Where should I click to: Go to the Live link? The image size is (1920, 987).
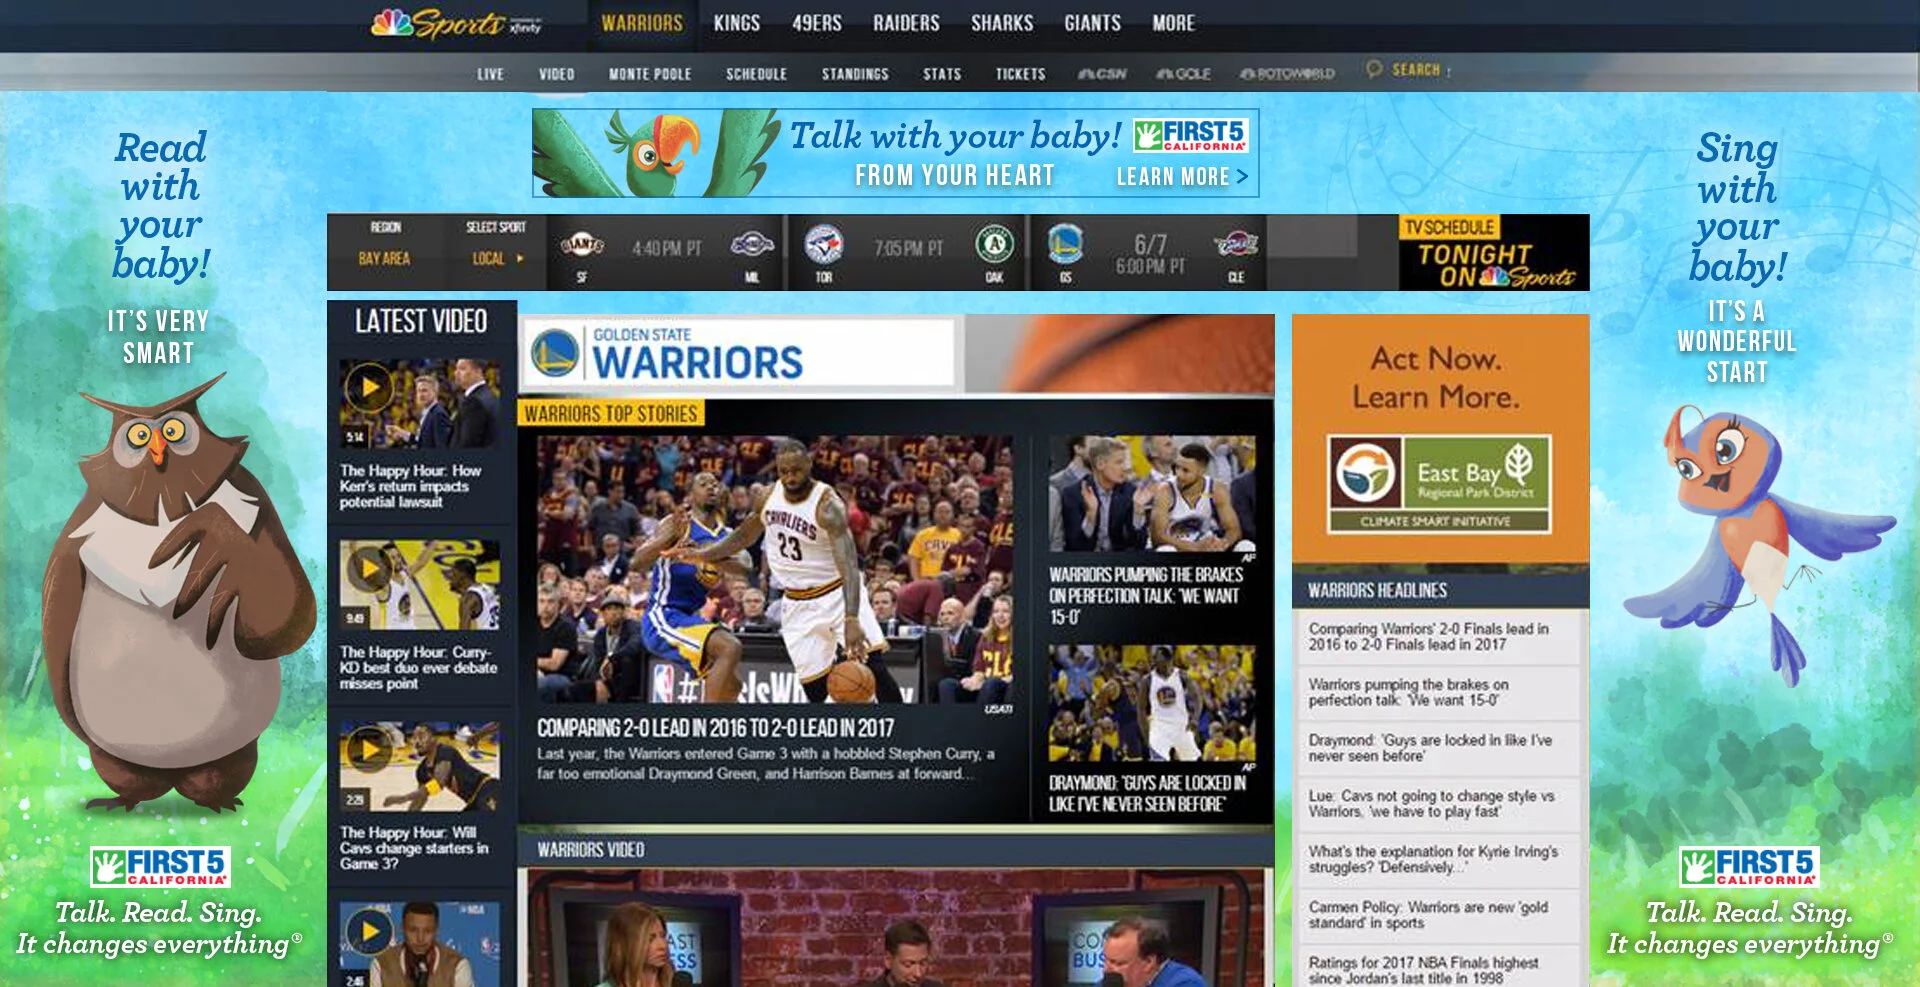(x=491, y=74)
